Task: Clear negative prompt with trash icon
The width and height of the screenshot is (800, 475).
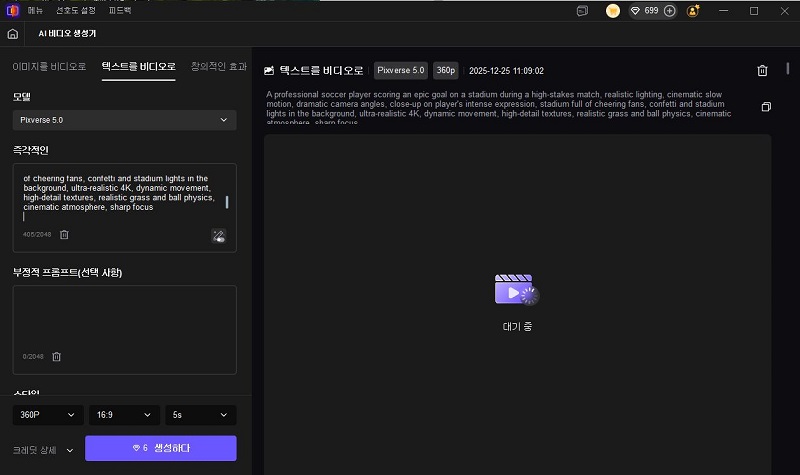Action: tap(57, 357)
